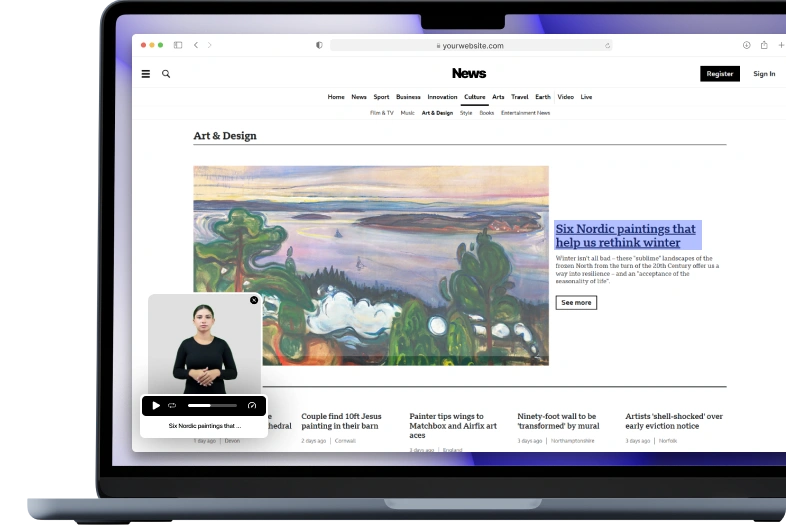Select the Culture tab in navigation
Viewport: 786px width, 526px height.
pos(474,97)
